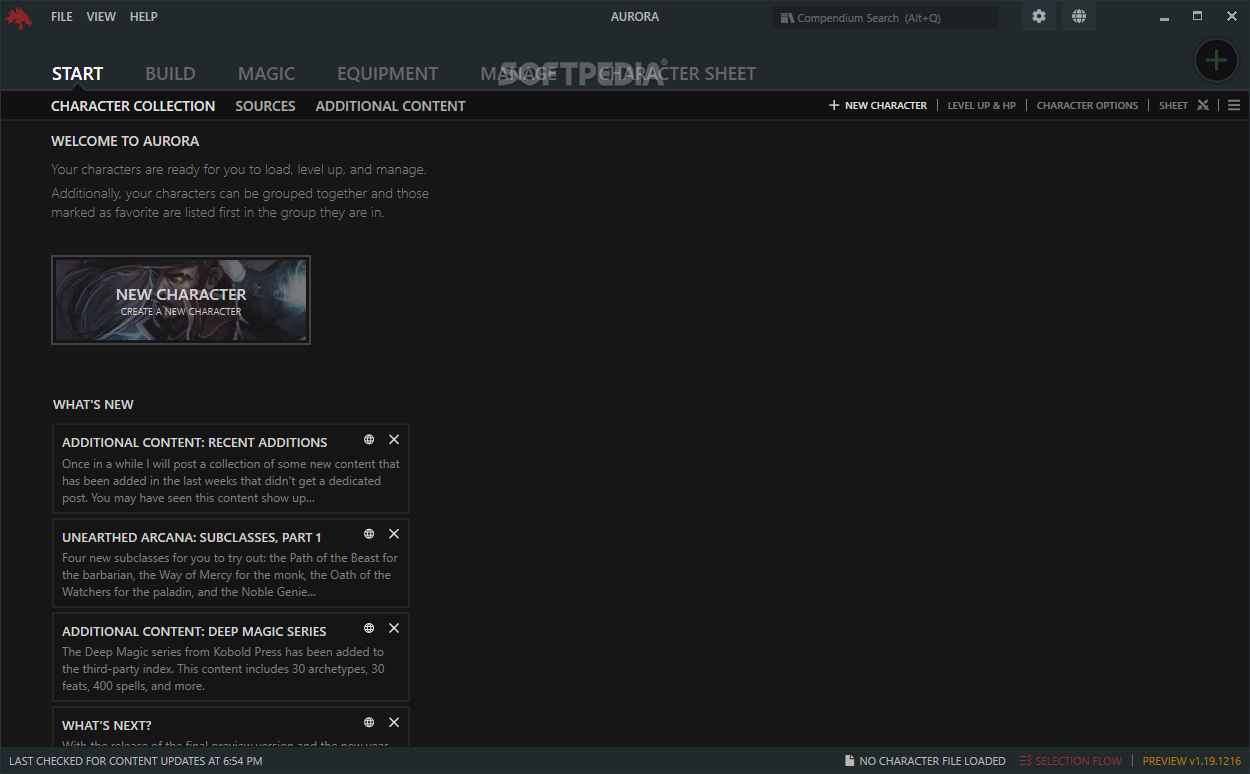Screen dimensions: 1250x774
Task: Click the What's New section heading
Action: (93, 404)
